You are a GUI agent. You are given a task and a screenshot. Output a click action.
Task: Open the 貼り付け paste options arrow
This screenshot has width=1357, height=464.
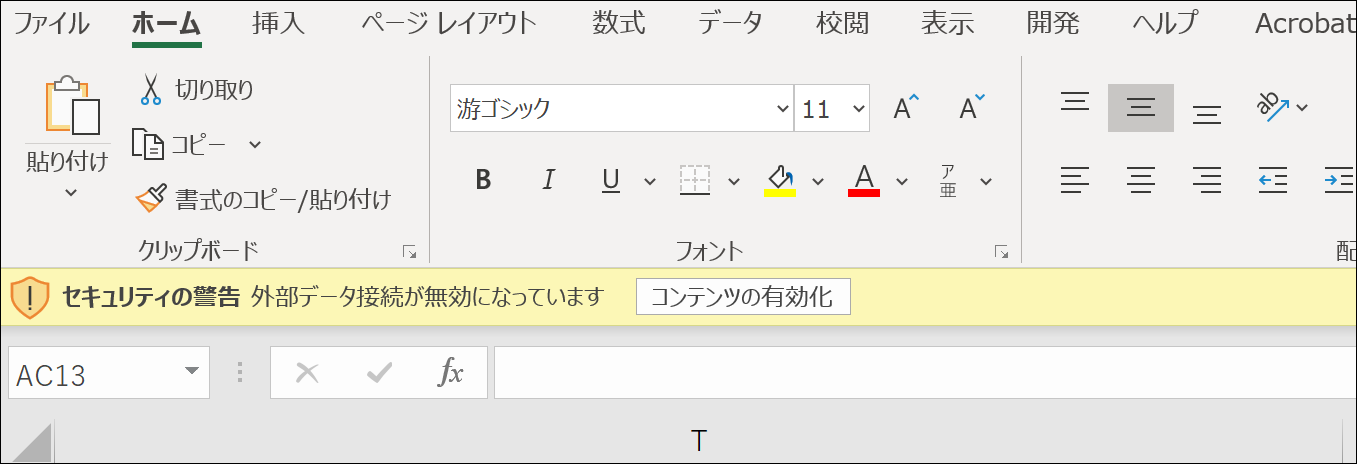70,192
